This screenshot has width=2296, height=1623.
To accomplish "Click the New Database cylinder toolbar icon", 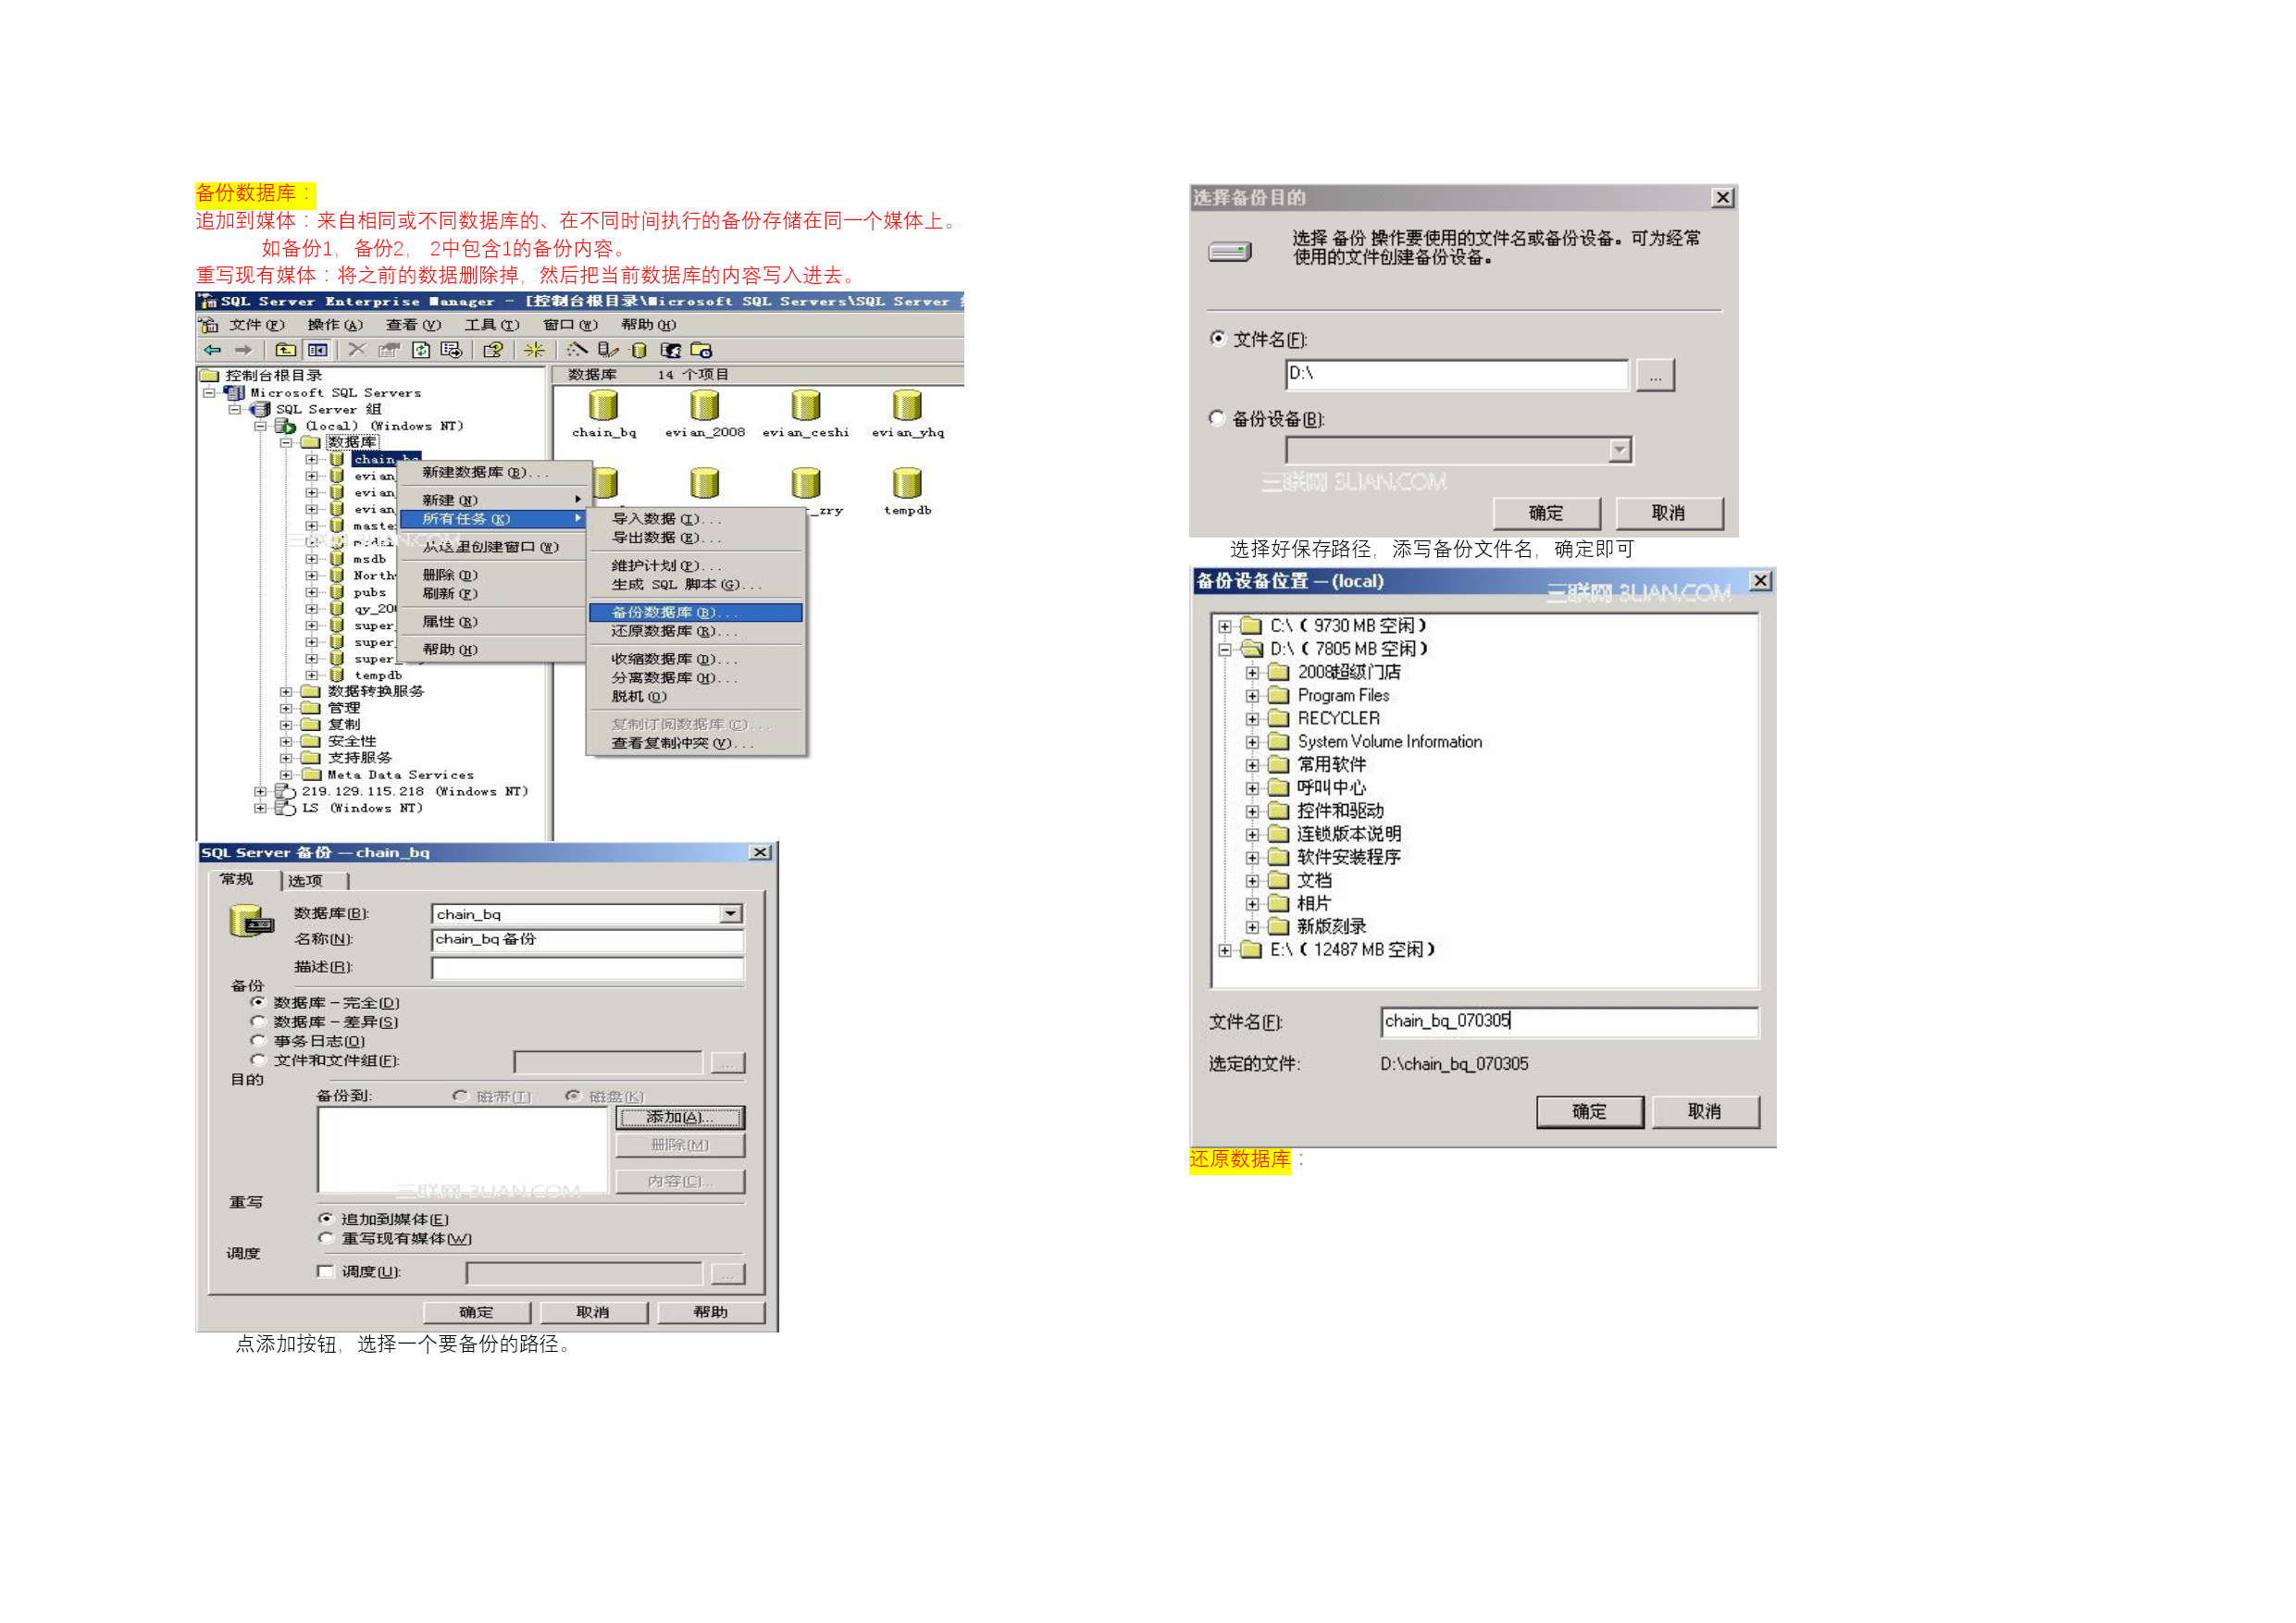I will point(639,350).
